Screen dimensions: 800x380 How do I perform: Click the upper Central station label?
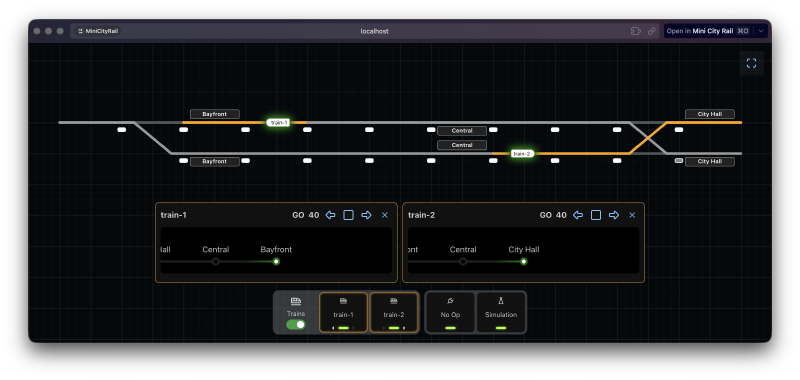462,131
